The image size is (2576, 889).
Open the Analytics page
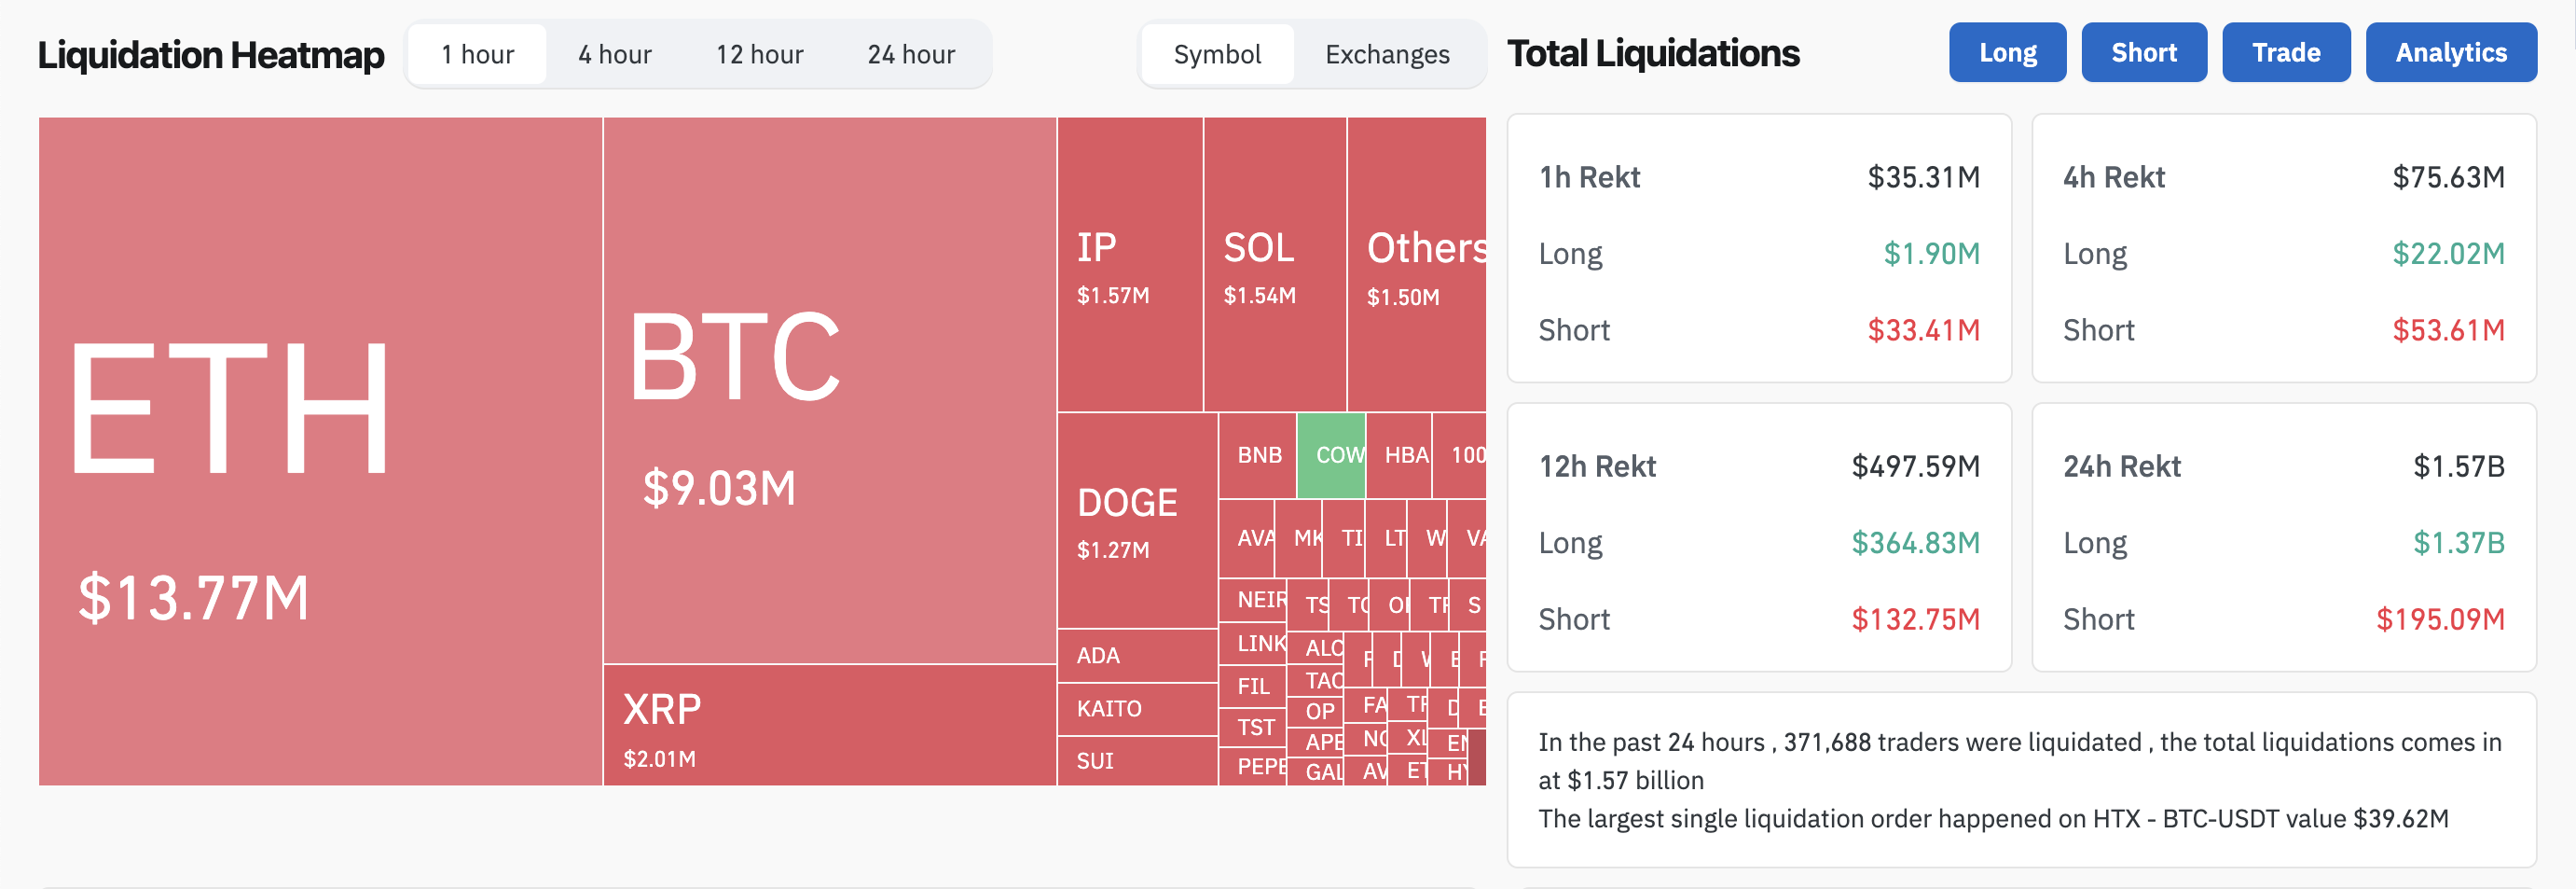(x=2451, y=52)
